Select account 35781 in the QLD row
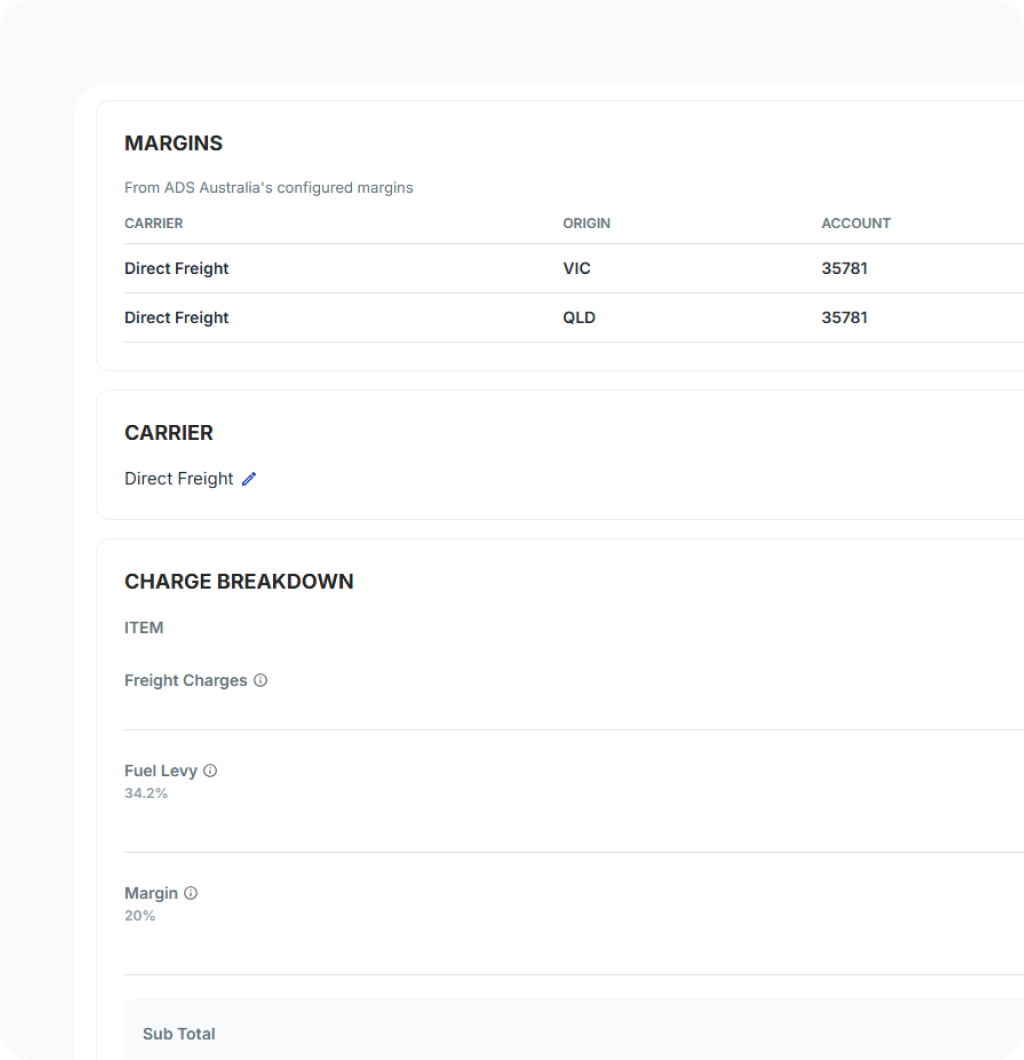Viewport: 1024px width, 1060px height. pos(844,318)
